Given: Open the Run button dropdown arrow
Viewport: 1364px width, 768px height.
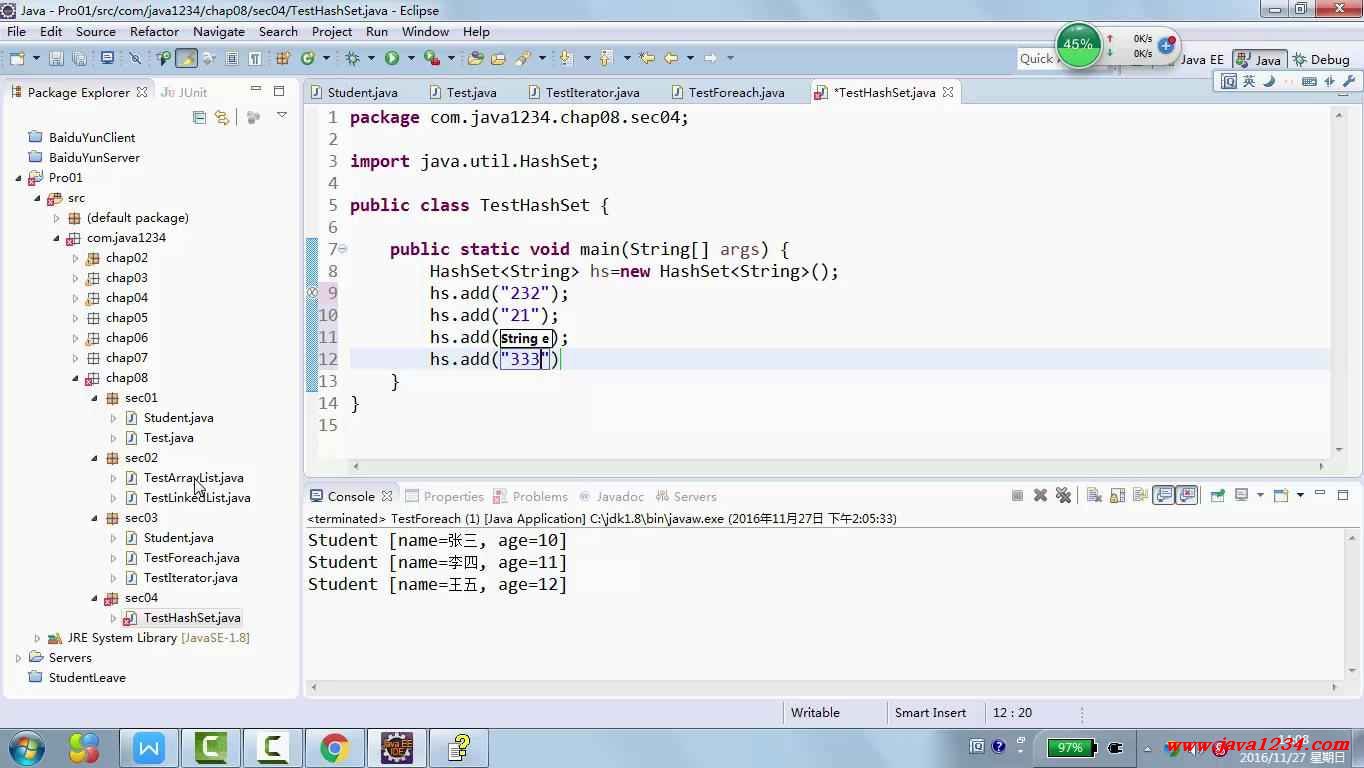Looking at the screenshot, I should pos(411,58).
